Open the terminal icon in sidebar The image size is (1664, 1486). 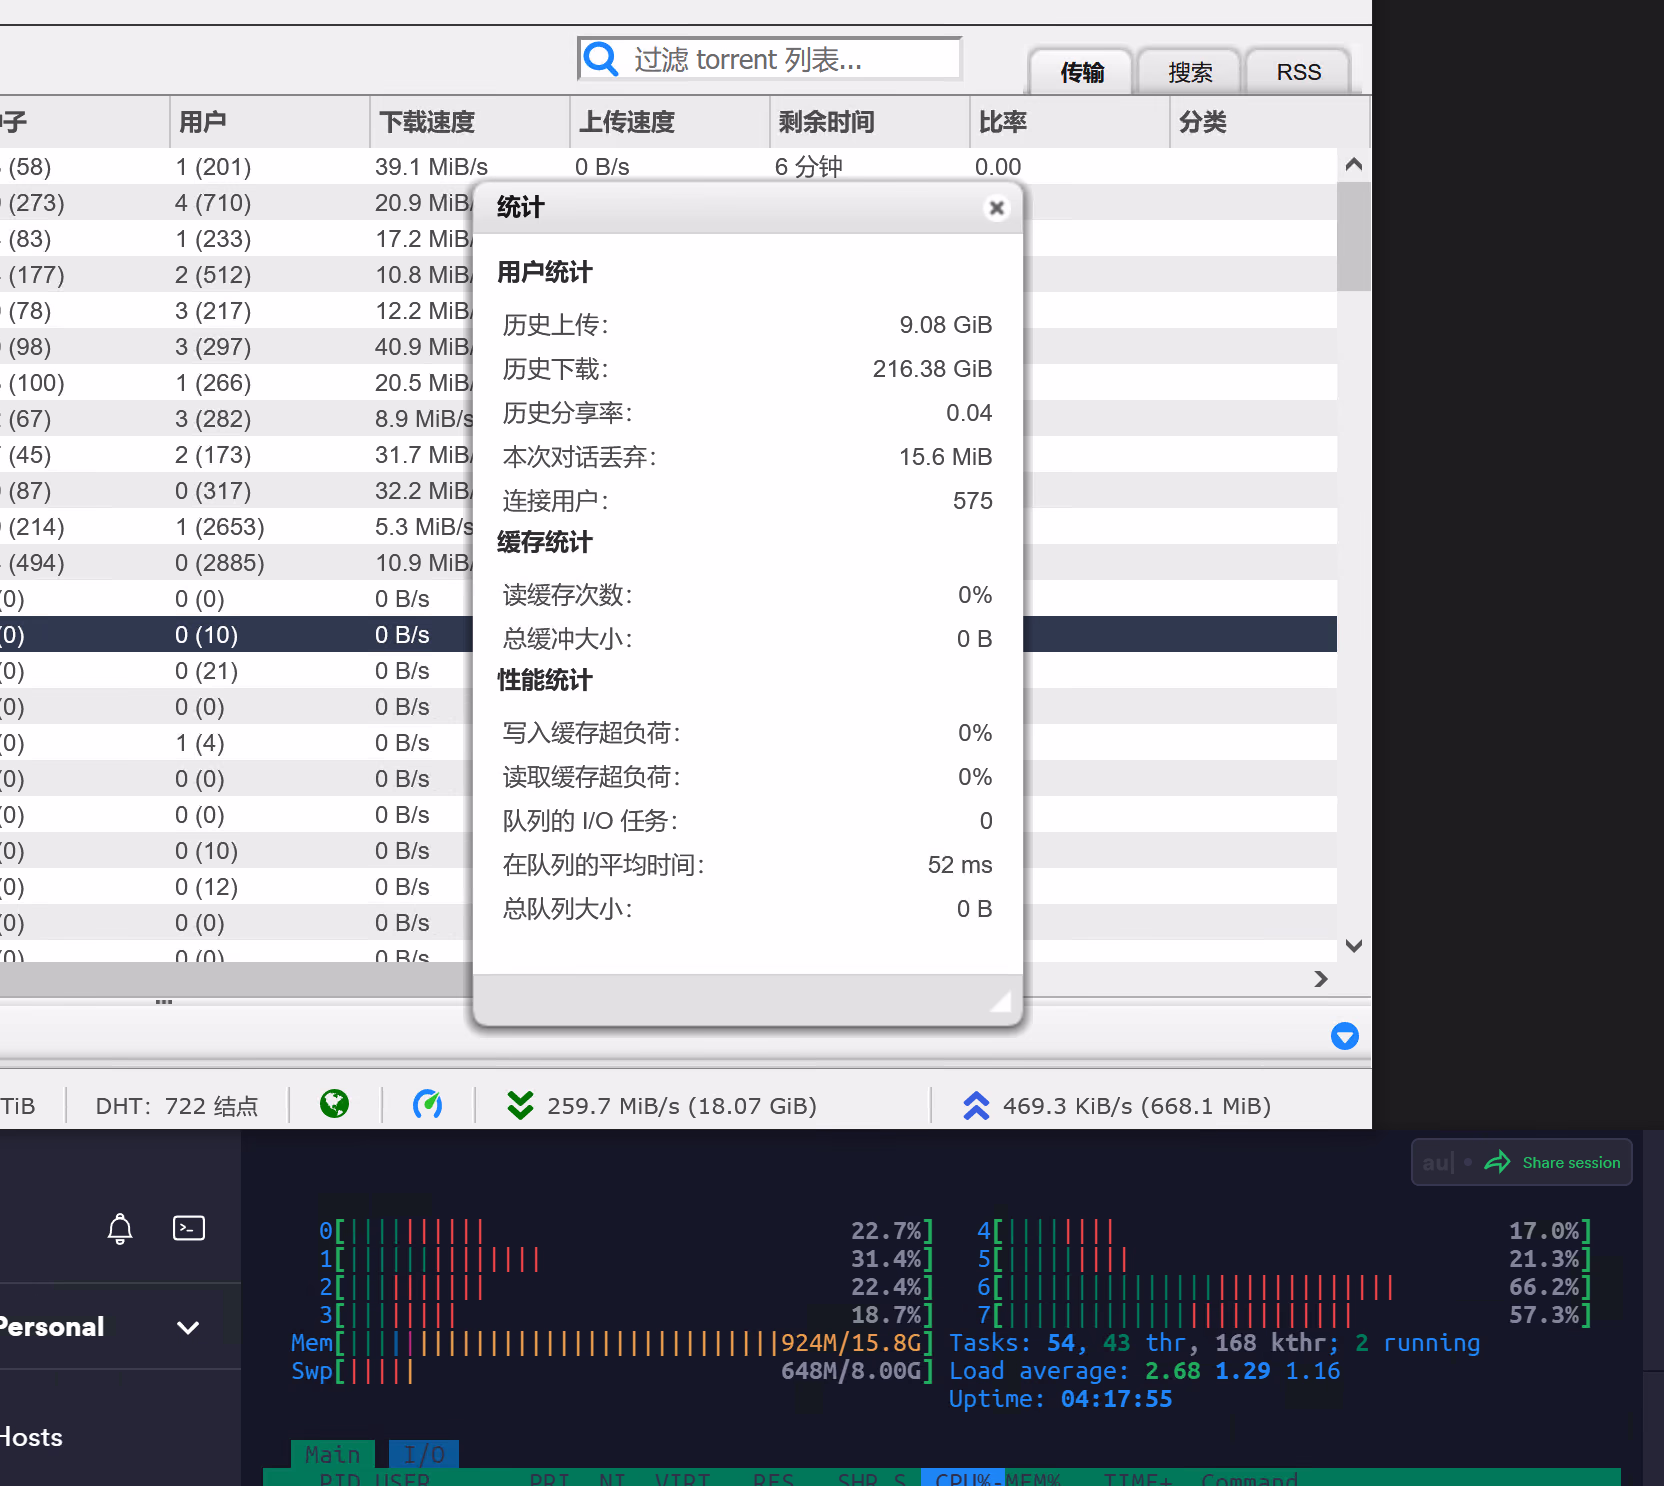pyautogui.click(x=189, y=1228)
